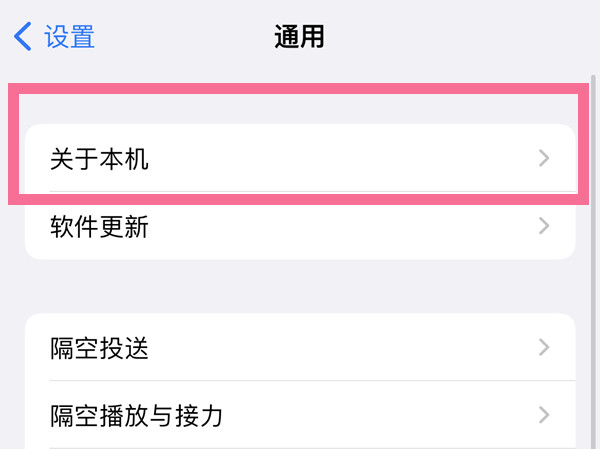Screen dimensions: 600x449
Task: Click the gray gap between the two setting groups
Action: pos(300,286)
